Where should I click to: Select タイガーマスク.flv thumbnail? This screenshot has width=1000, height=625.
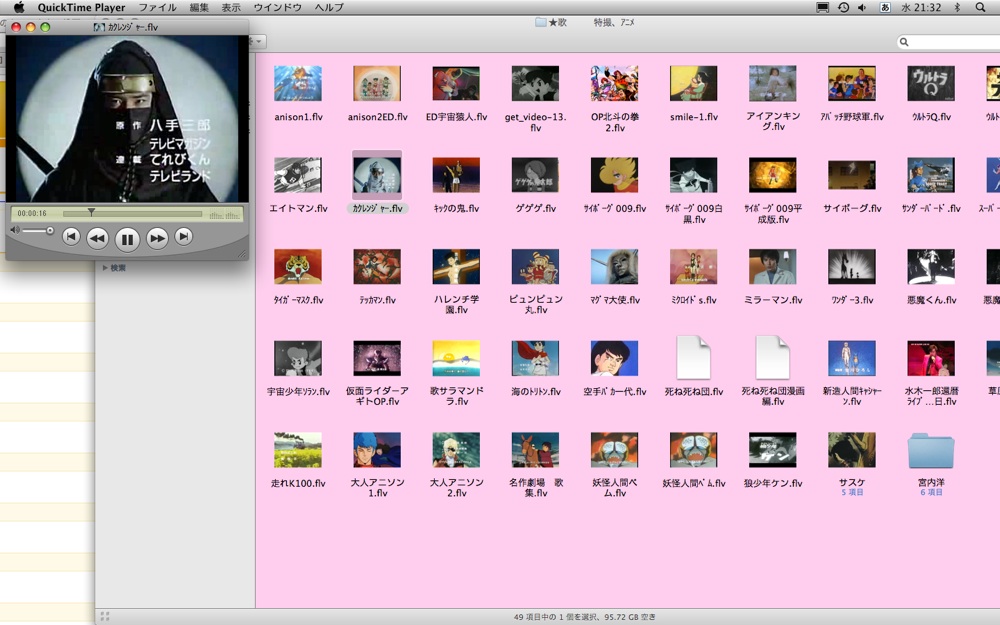click(x=298, y=267)
